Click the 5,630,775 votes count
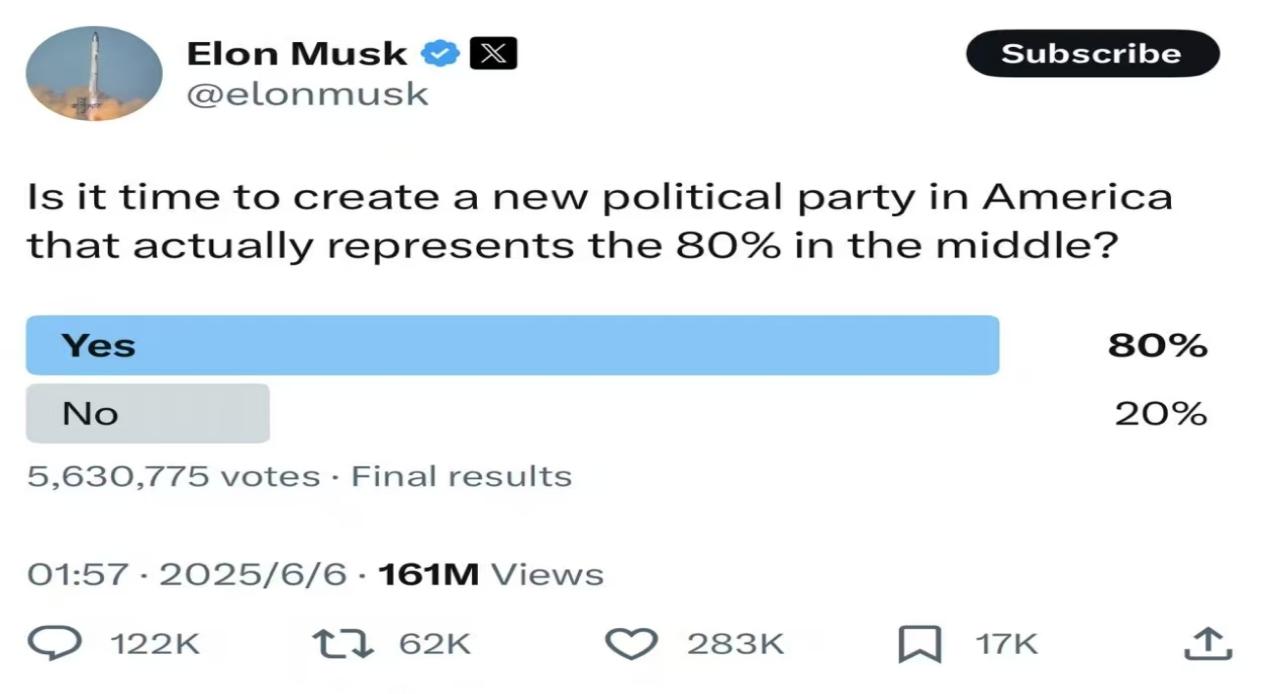Image resolution: width=1269 pixels, height=694 pixels. [173, 476]
